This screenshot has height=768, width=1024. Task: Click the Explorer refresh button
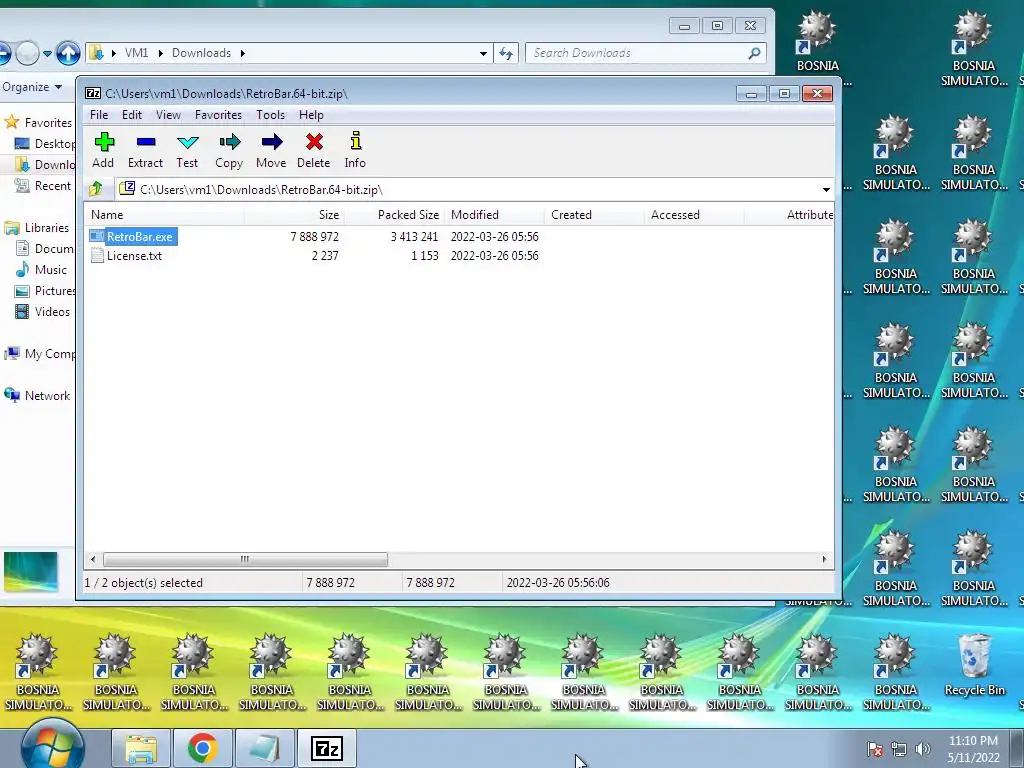point(506,54)
